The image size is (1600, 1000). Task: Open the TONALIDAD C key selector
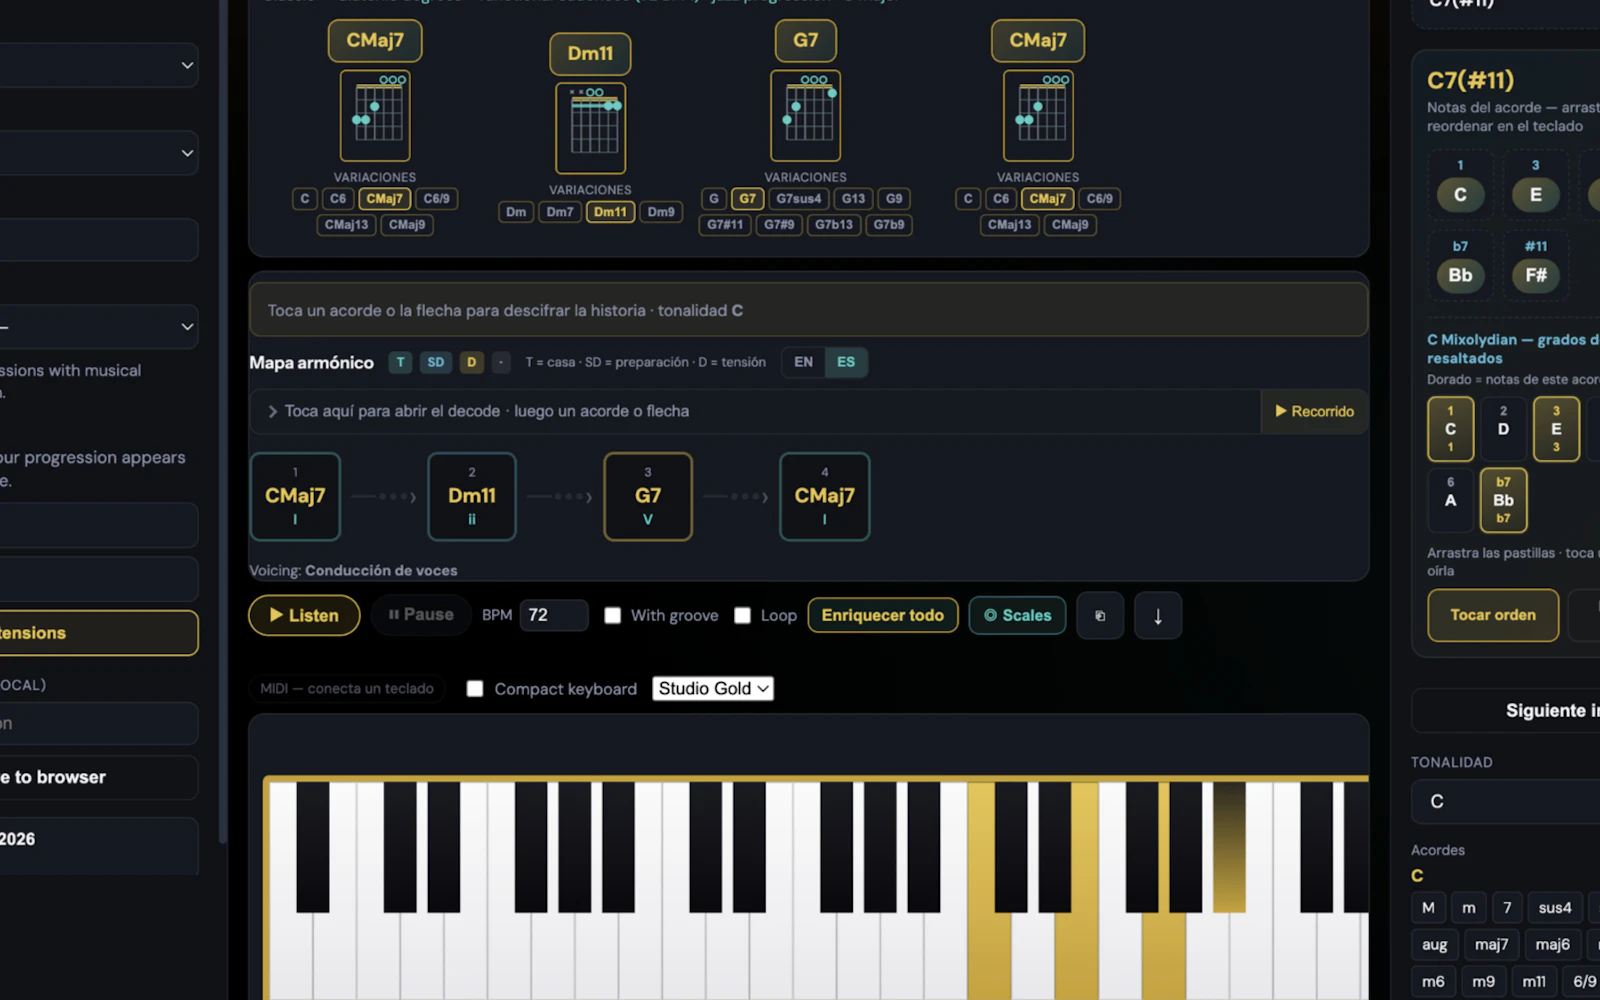pyautogui.click(x=1506, y=801)
